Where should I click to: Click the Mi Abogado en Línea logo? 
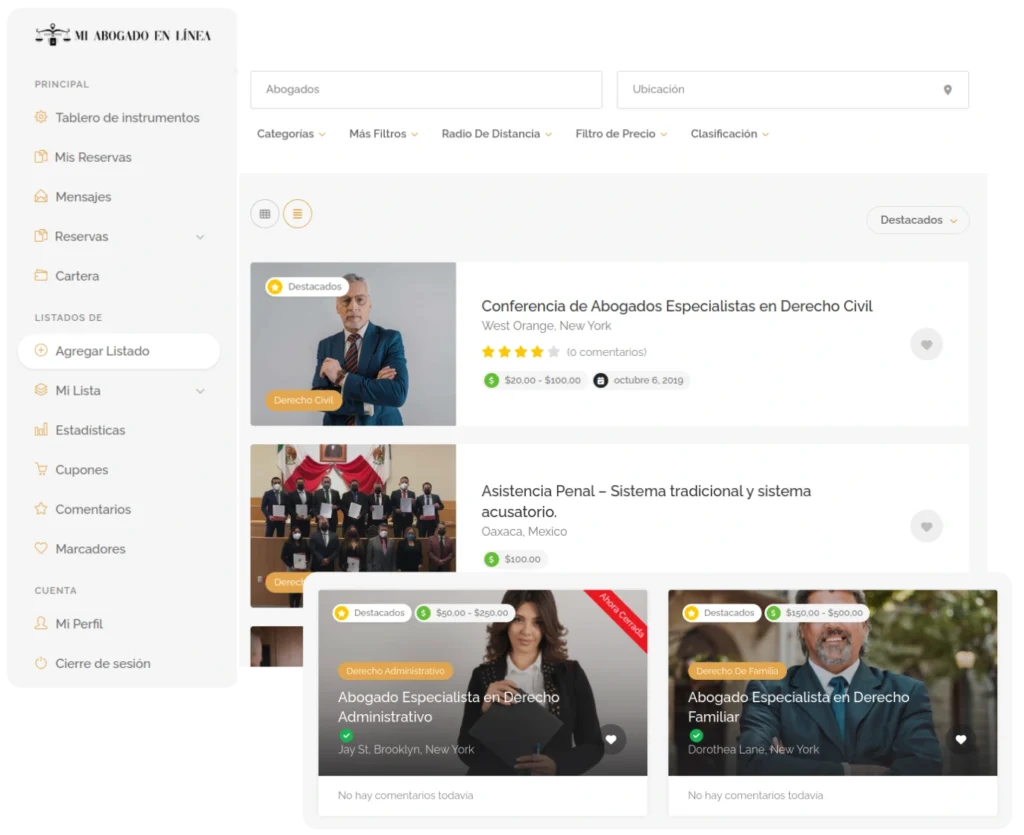[x=123, y=35]
